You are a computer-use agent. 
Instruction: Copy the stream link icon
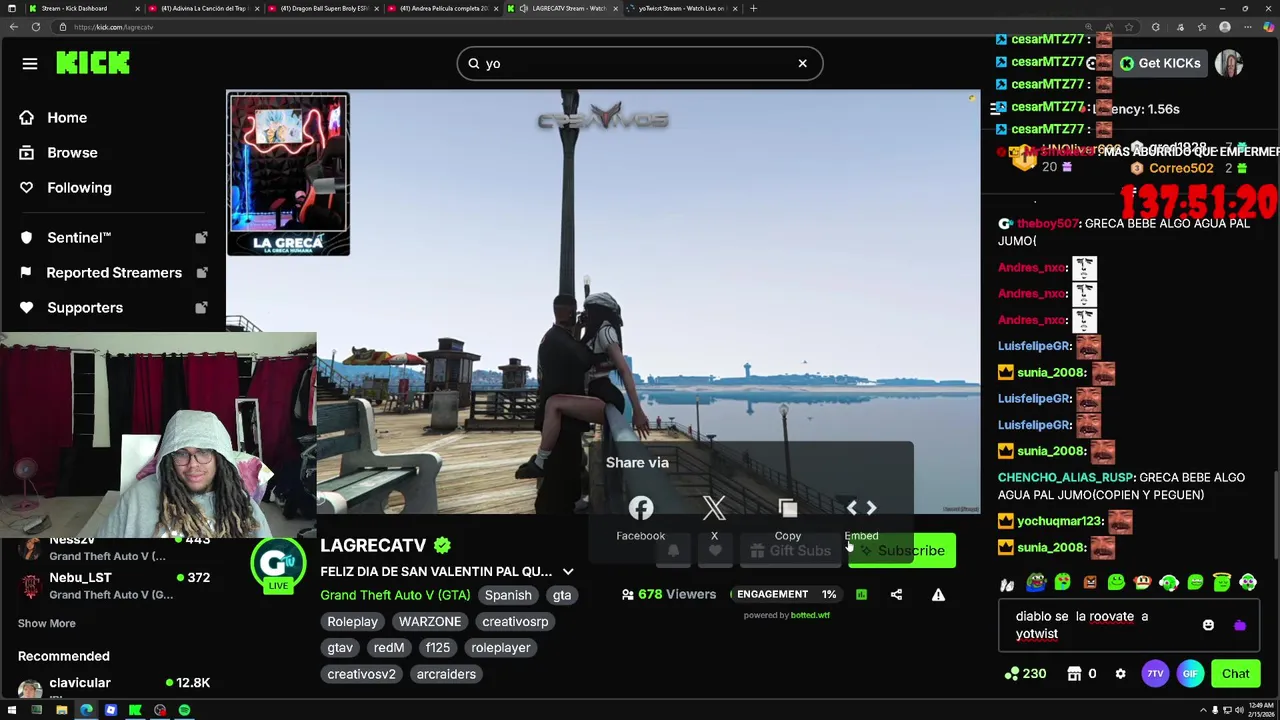tap(788, 509)
